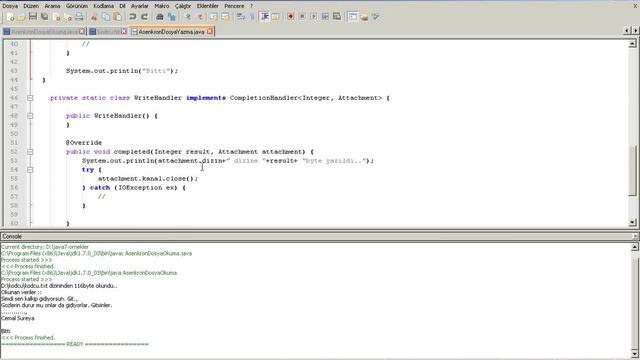Click the Redo arrow icon

click(x=144, y=17)
